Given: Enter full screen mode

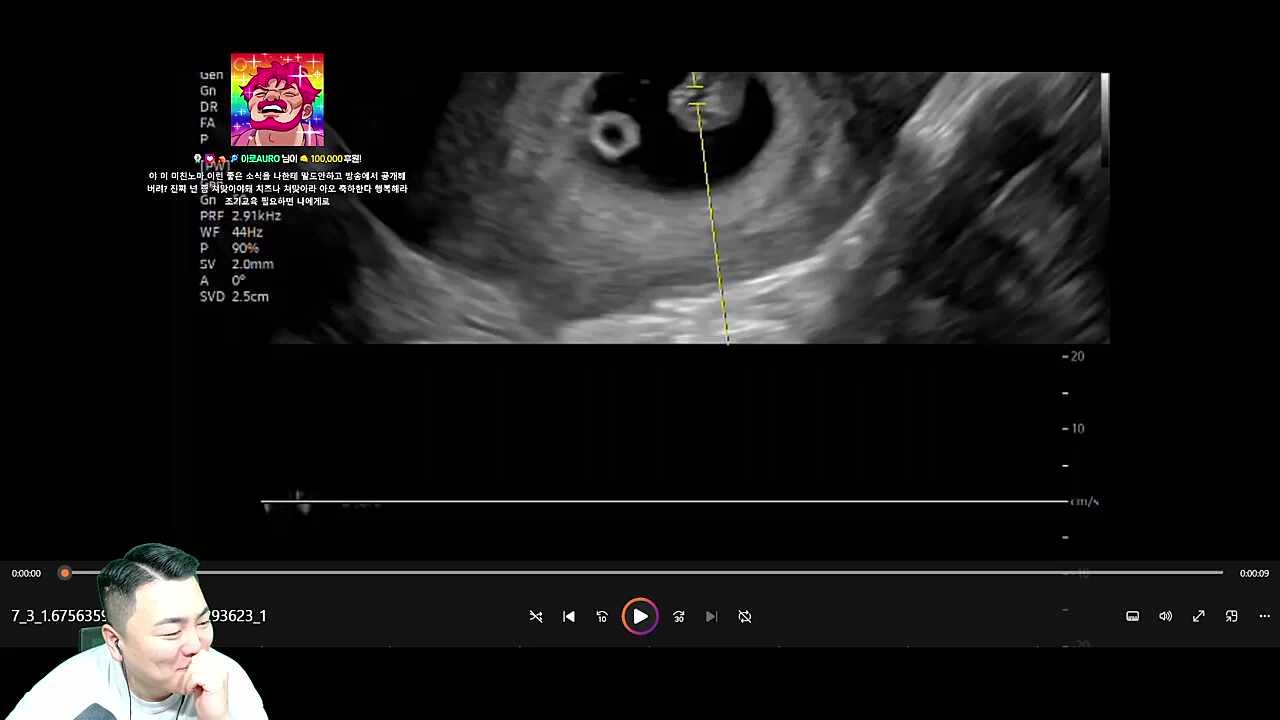Looking at the screenshot, I should (1198, 617).
